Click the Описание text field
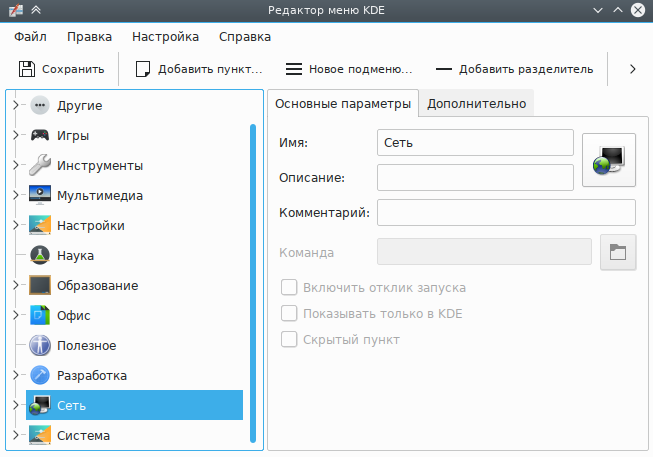 474,177
